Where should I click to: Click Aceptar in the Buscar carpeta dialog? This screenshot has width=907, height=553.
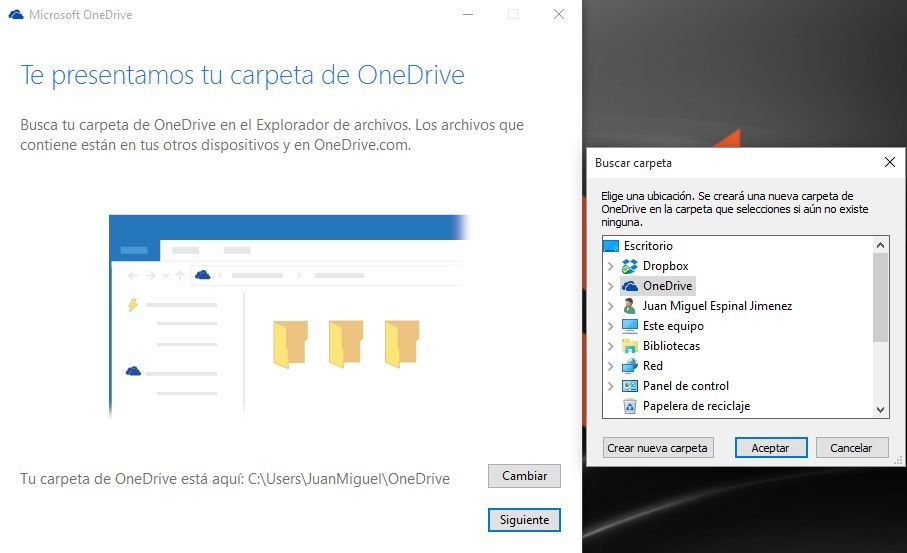(770, 448)
